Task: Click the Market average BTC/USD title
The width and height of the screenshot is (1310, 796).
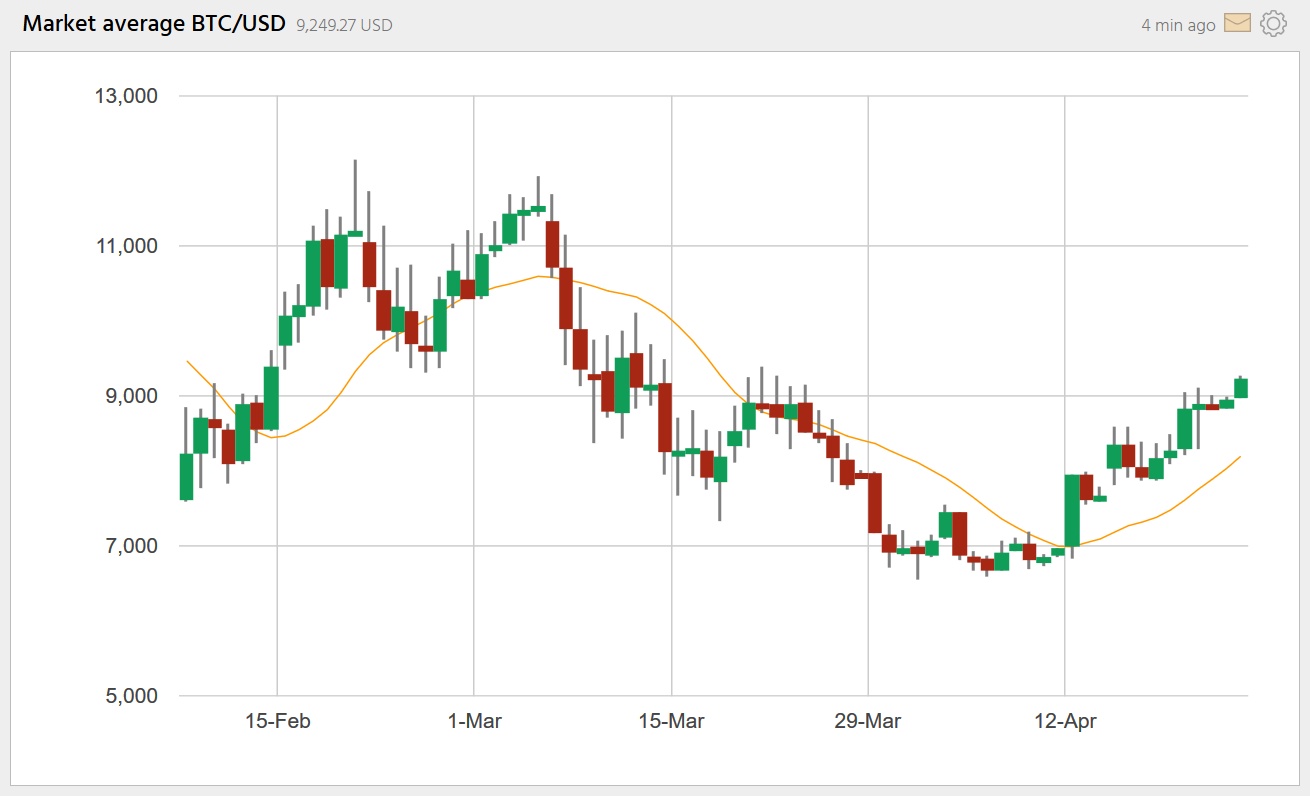Action: coord(154,24)
